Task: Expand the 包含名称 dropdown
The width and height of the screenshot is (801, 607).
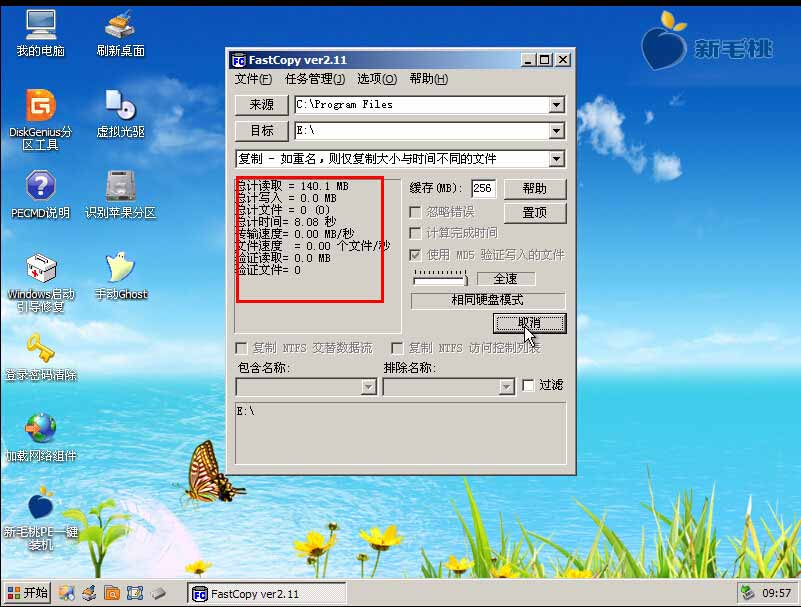Action: pyautogui.click(x=368, y=387)
